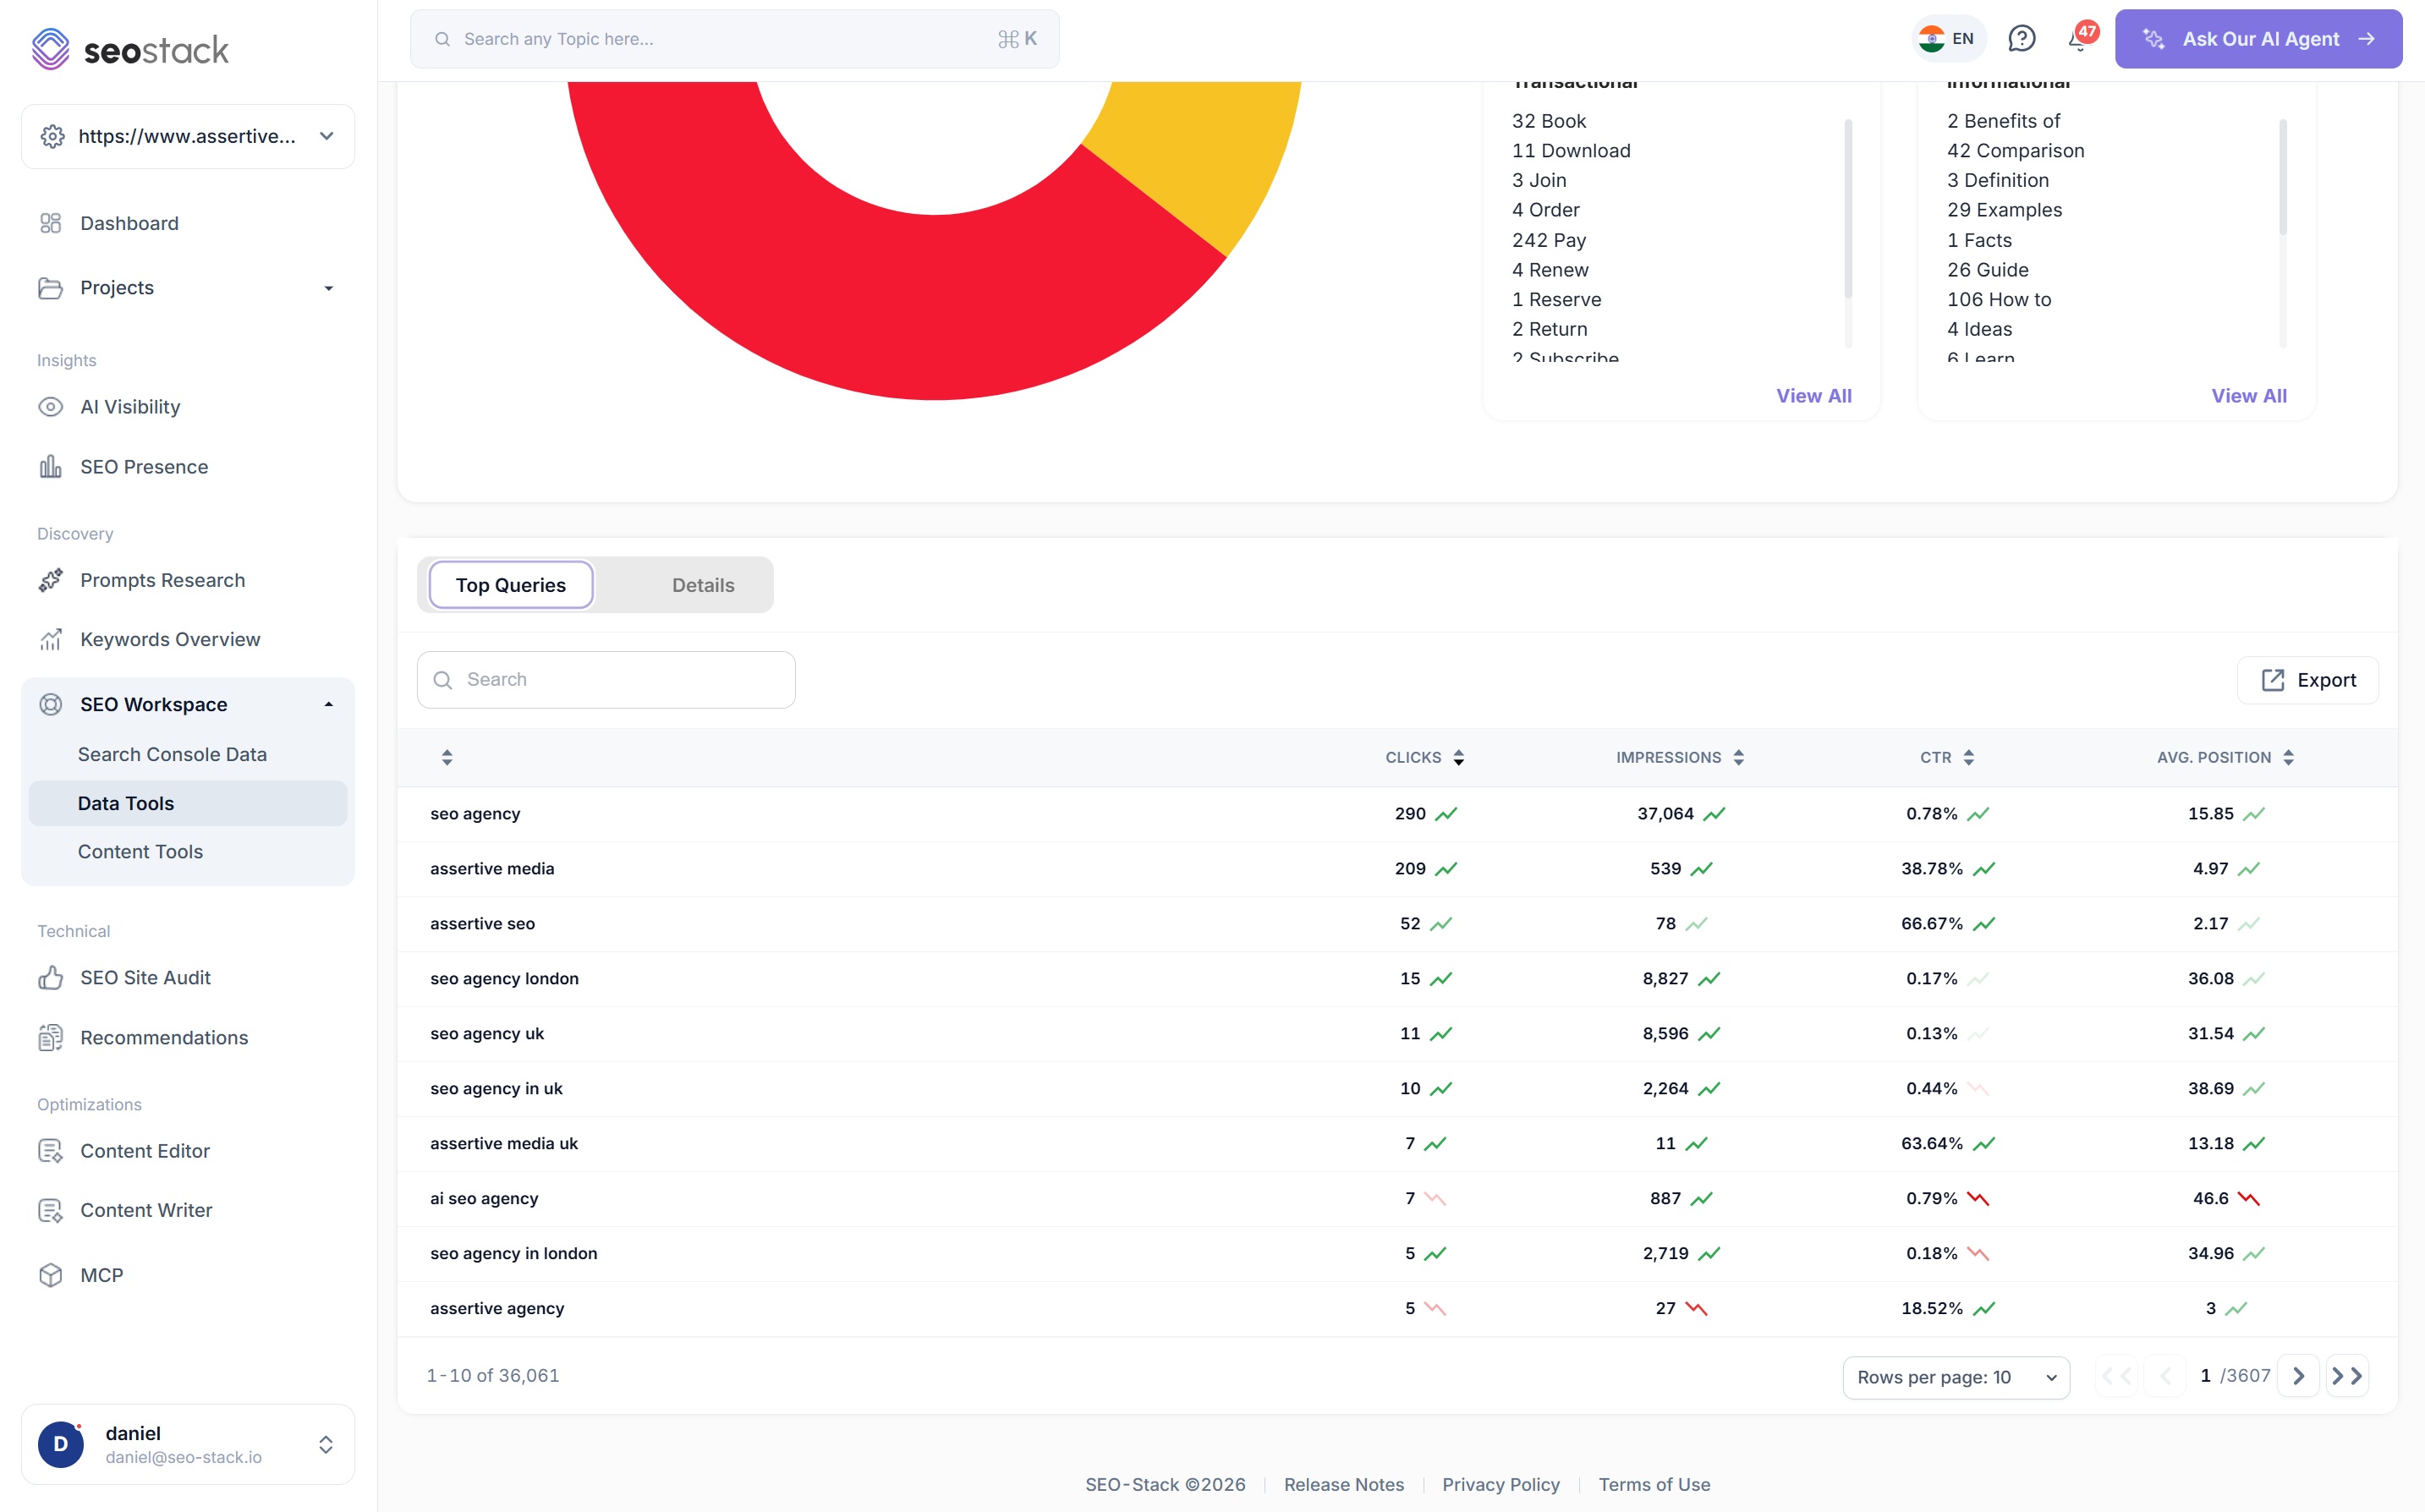Click the SEO Workspace lifebuoy icon

click(x=50, y=704)
